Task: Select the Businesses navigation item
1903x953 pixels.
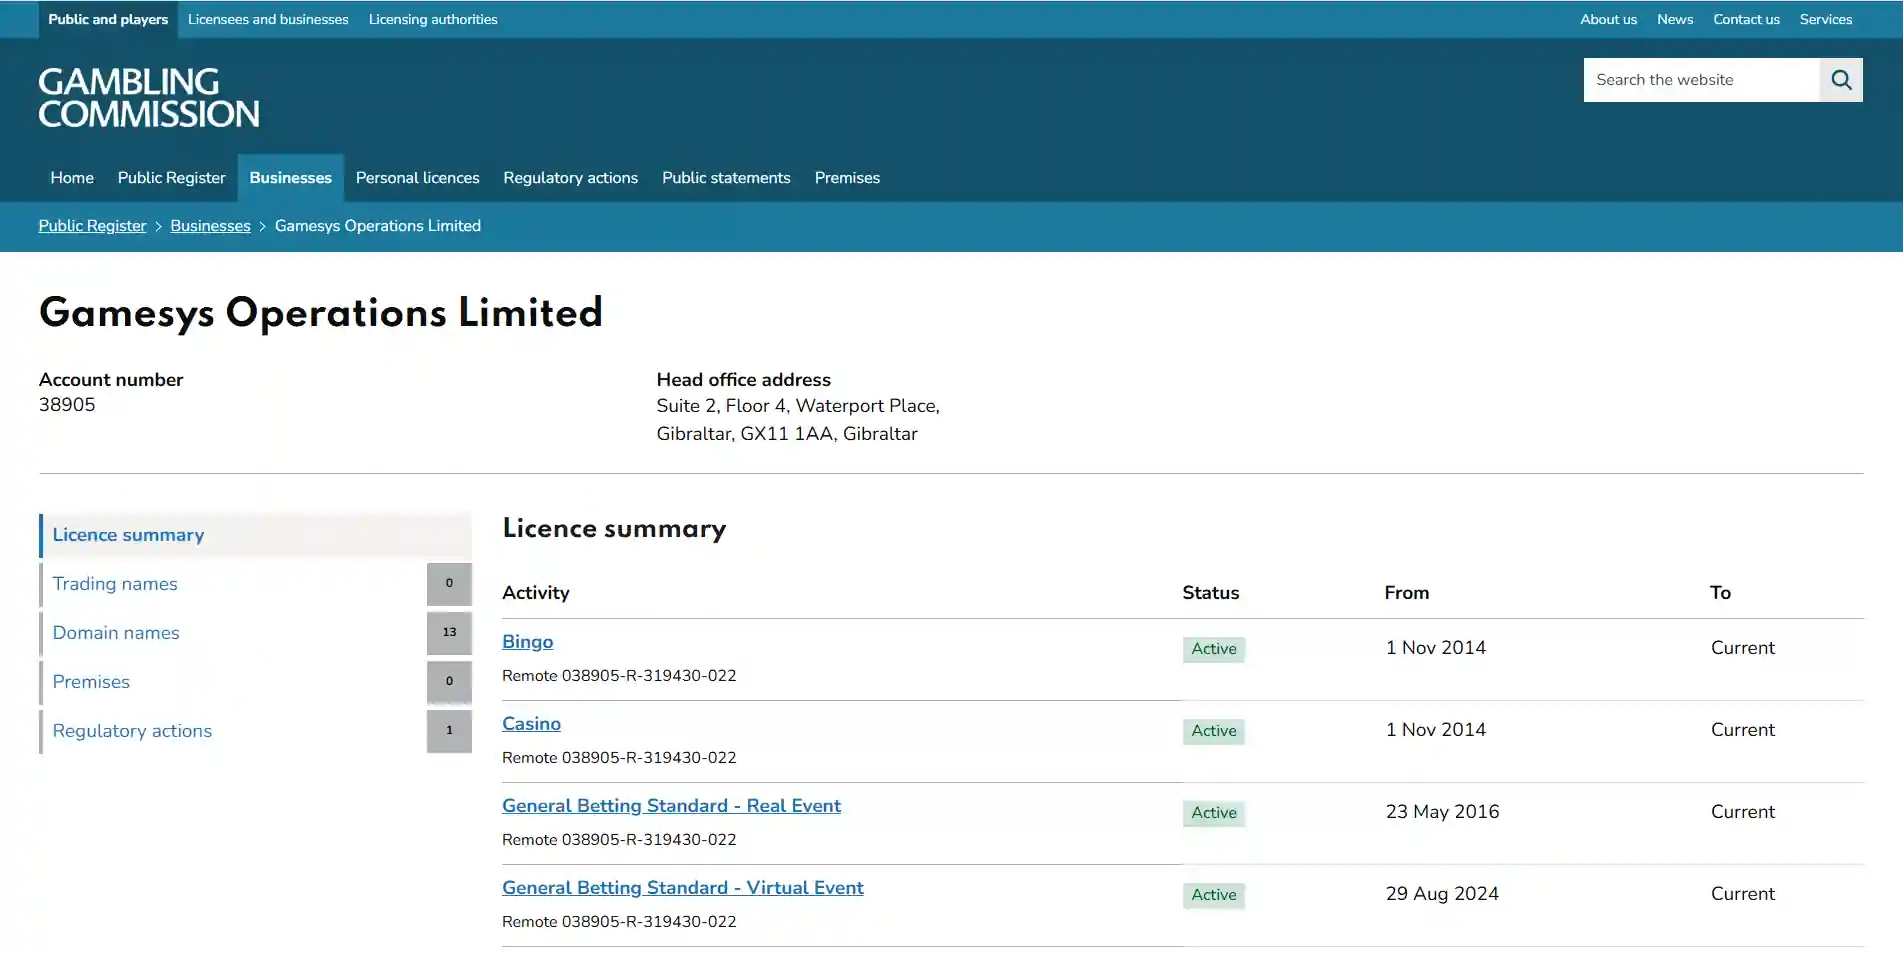Action: tap(291, 178)
